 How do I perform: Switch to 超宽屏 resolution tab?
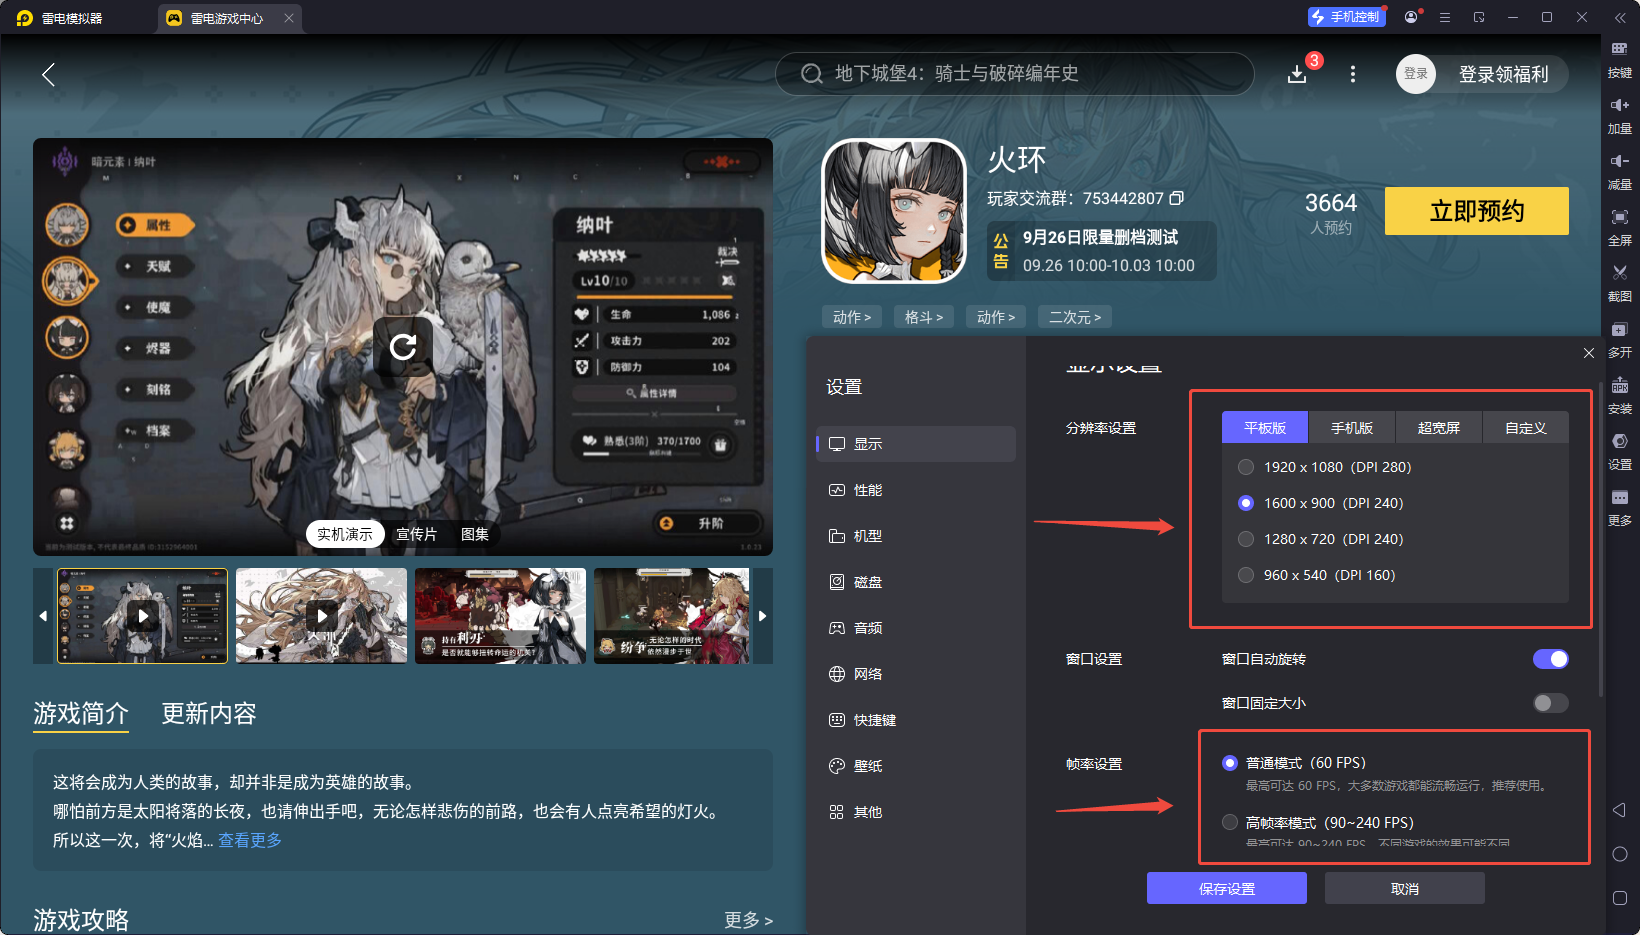coord(1439,428)
